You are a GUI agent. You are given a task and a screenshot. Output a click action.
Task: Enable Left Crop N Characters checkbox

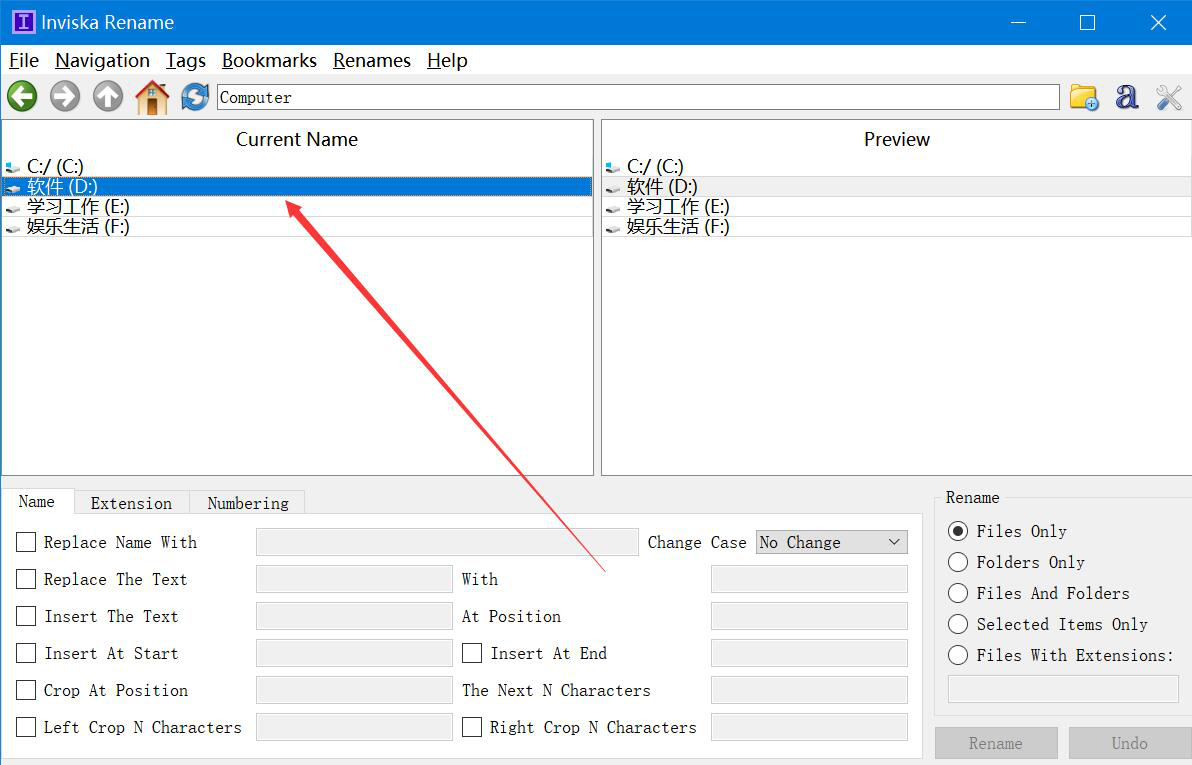tap(26, 727)
